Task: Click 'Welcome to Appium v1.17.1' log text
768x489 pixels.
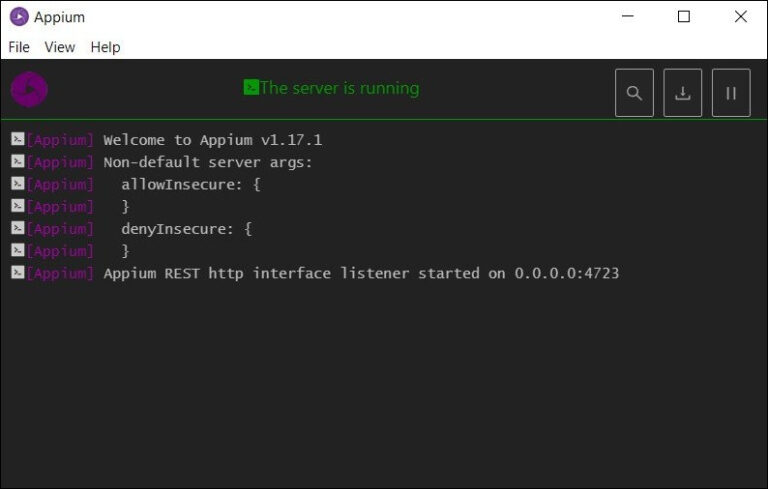Action: 213,140
